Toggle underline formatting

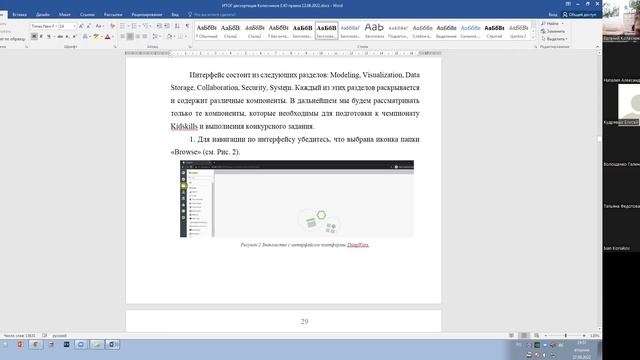click(x=49, y=37)
